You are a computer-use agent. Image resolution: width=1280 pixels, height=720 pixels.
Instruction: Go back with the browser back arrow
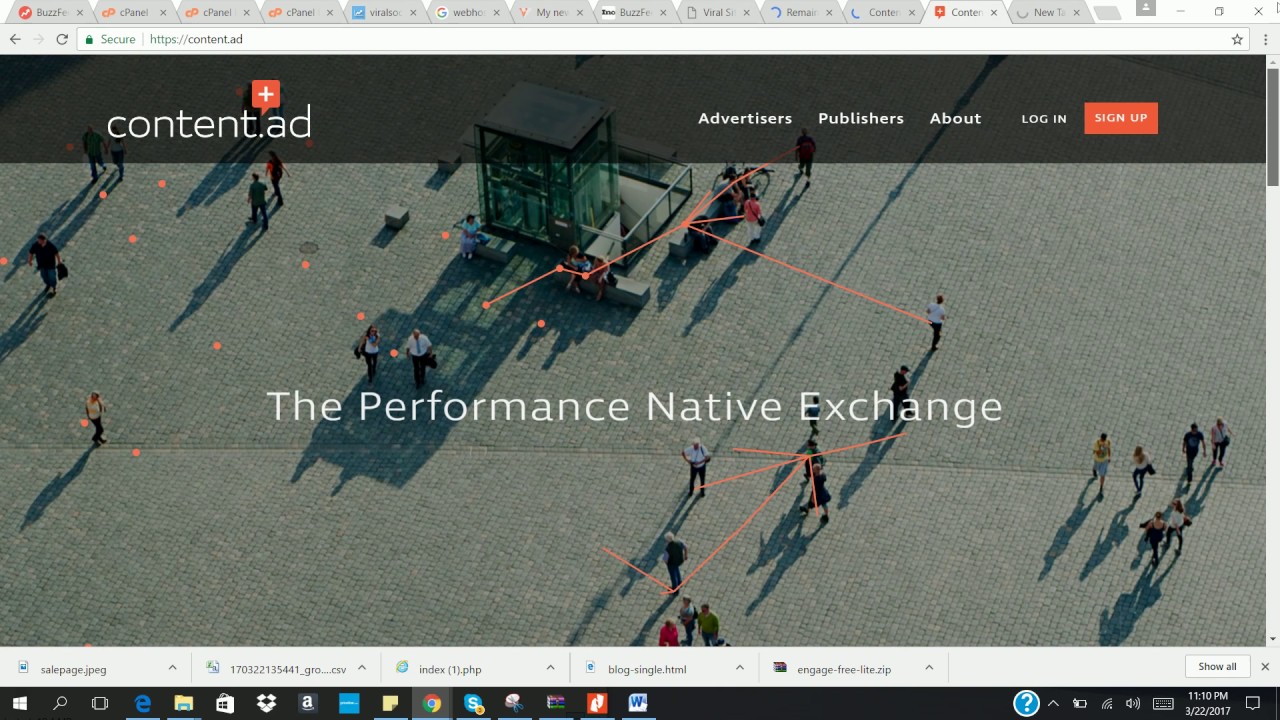15,39
